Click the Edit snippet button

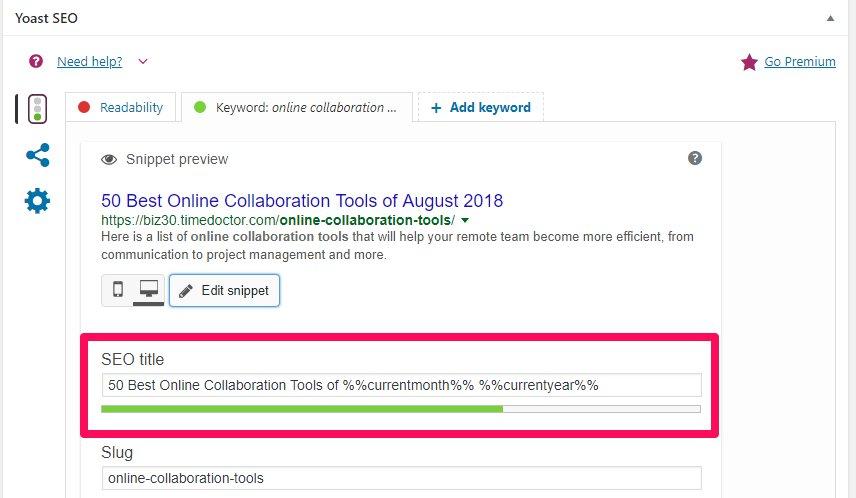point(224,290)
